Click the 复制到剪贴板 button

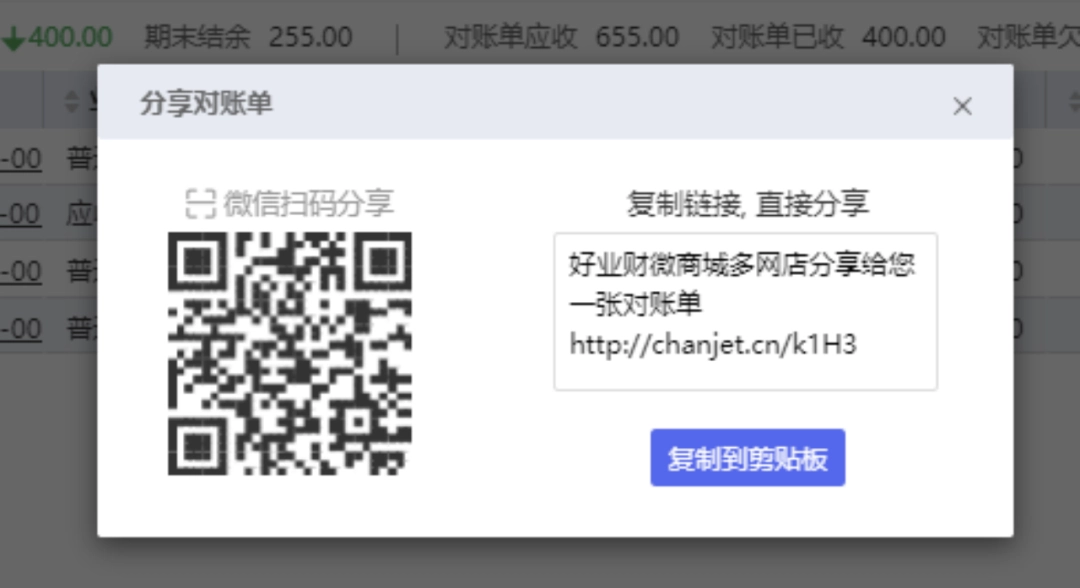(747, 458)
